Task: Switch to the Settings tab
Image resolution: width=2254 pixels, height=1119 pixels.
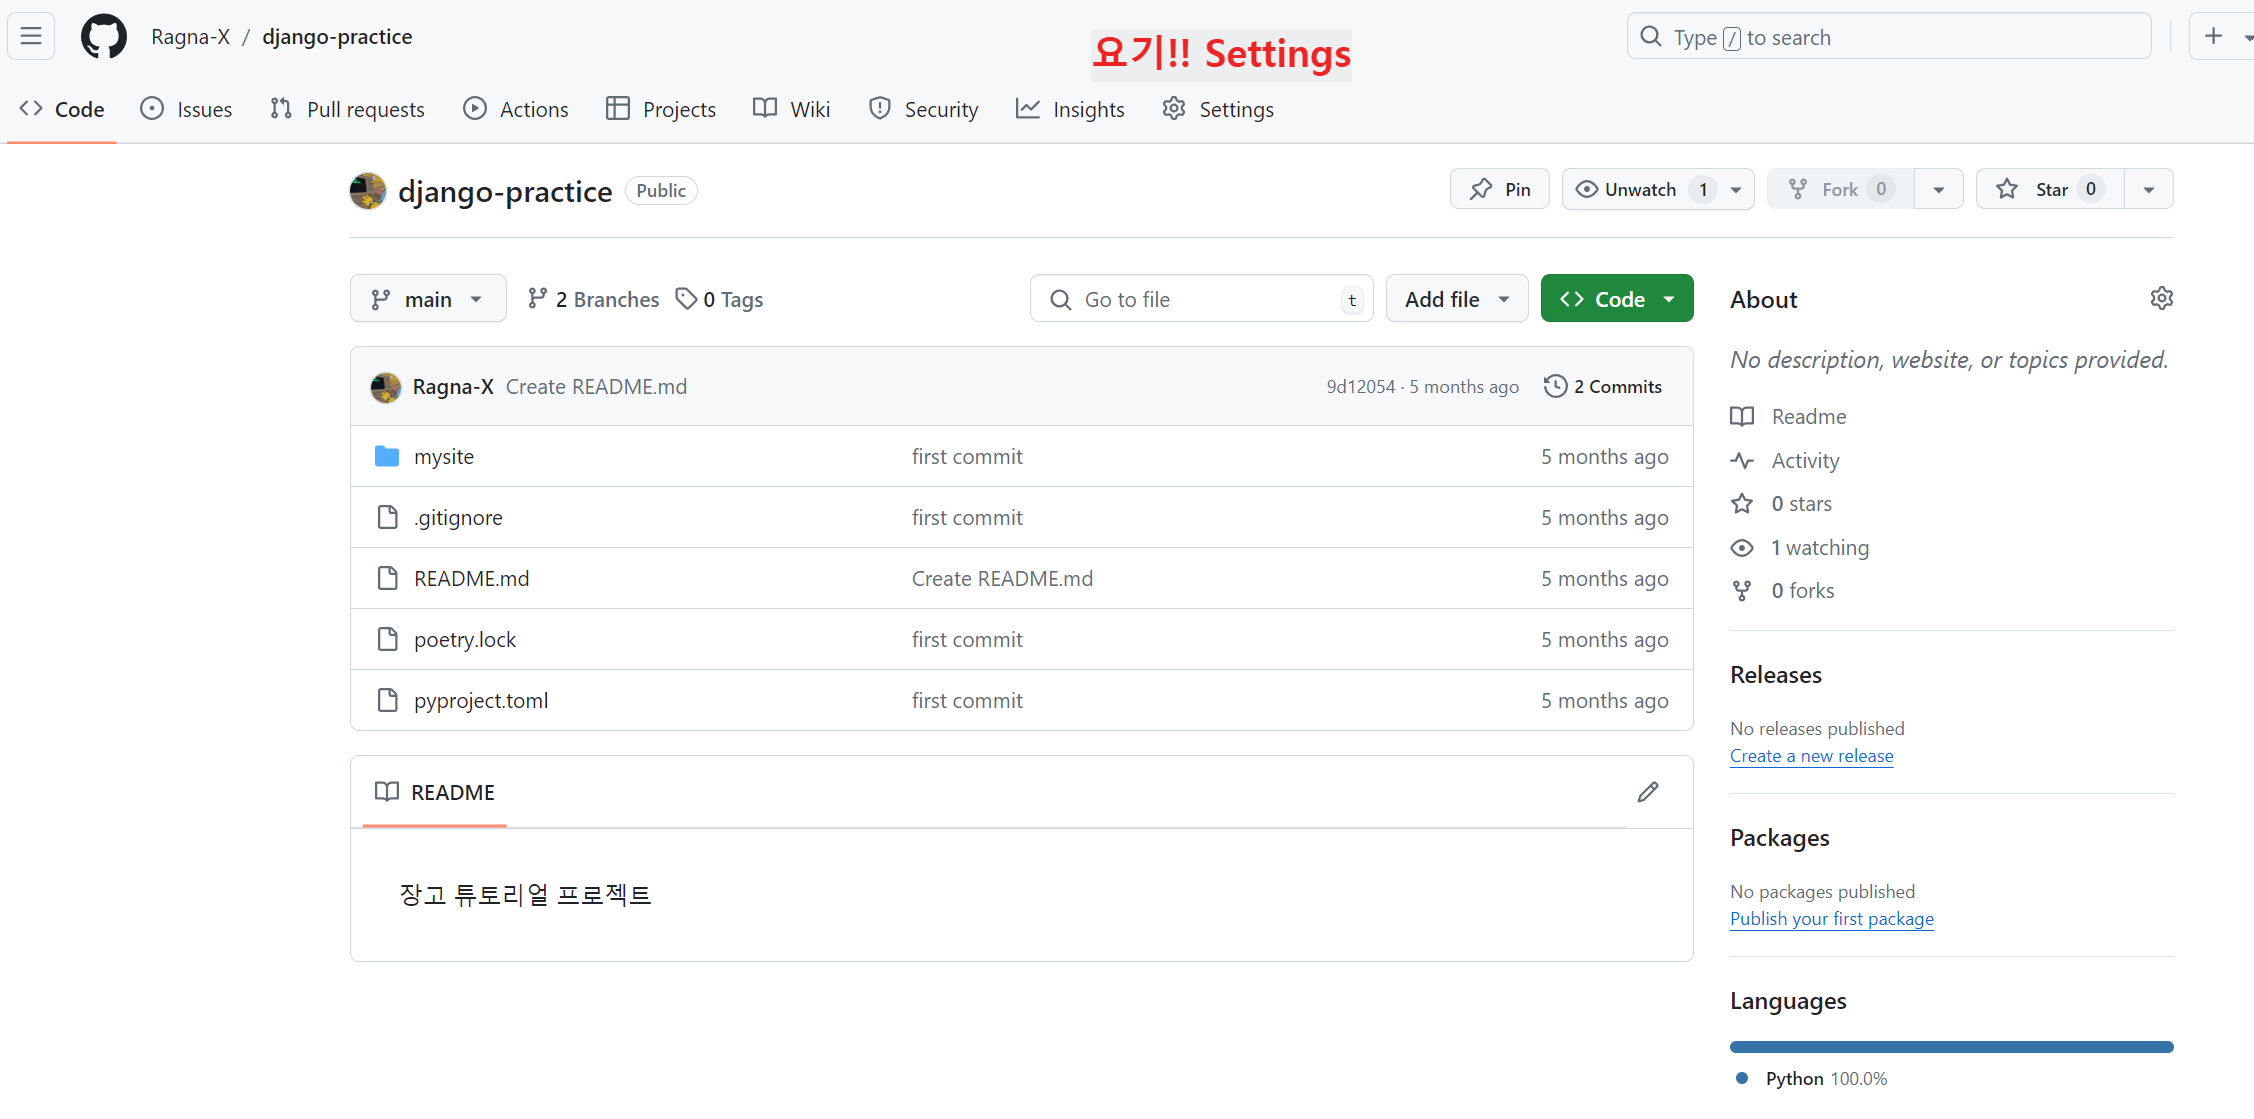Action: 1218,109
